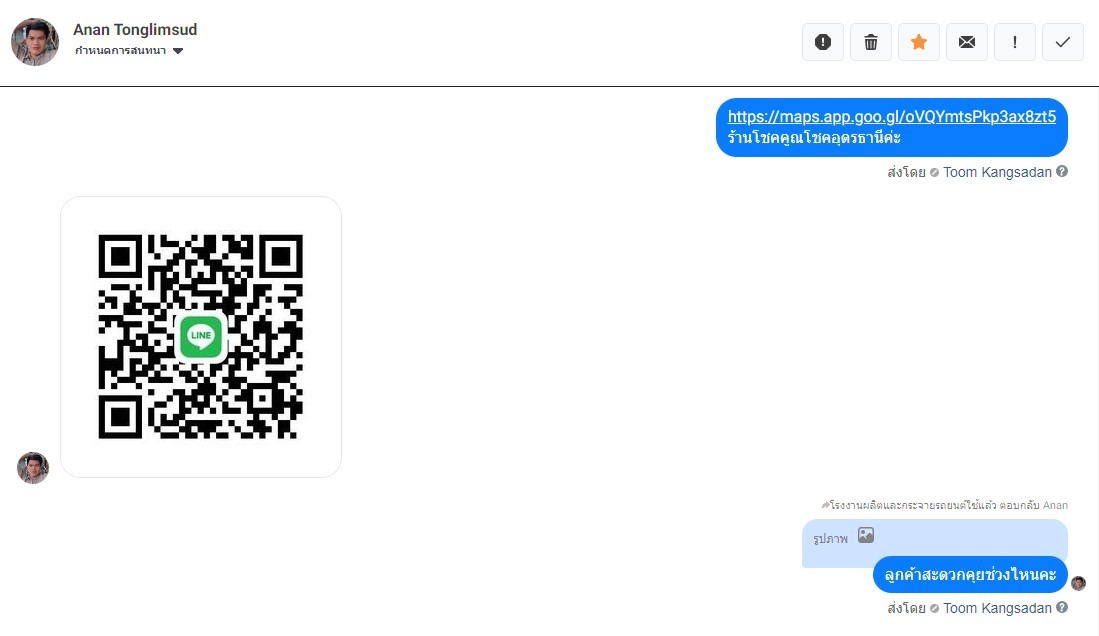Image resolution: width=1099 pixels, height=636 pixels.
Task: Click the small avatar beside QR message
Action: coord(33,468)
